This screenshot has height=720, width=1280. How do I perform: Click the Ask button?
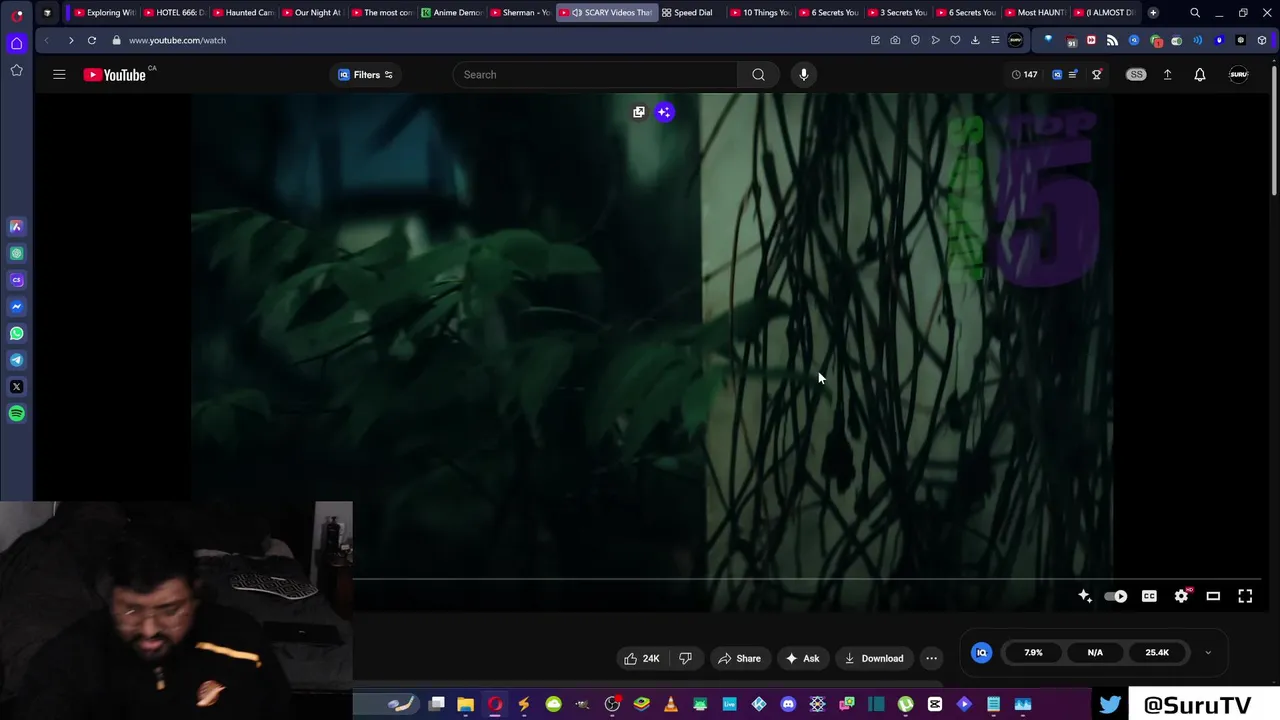(x=803, y=658)
